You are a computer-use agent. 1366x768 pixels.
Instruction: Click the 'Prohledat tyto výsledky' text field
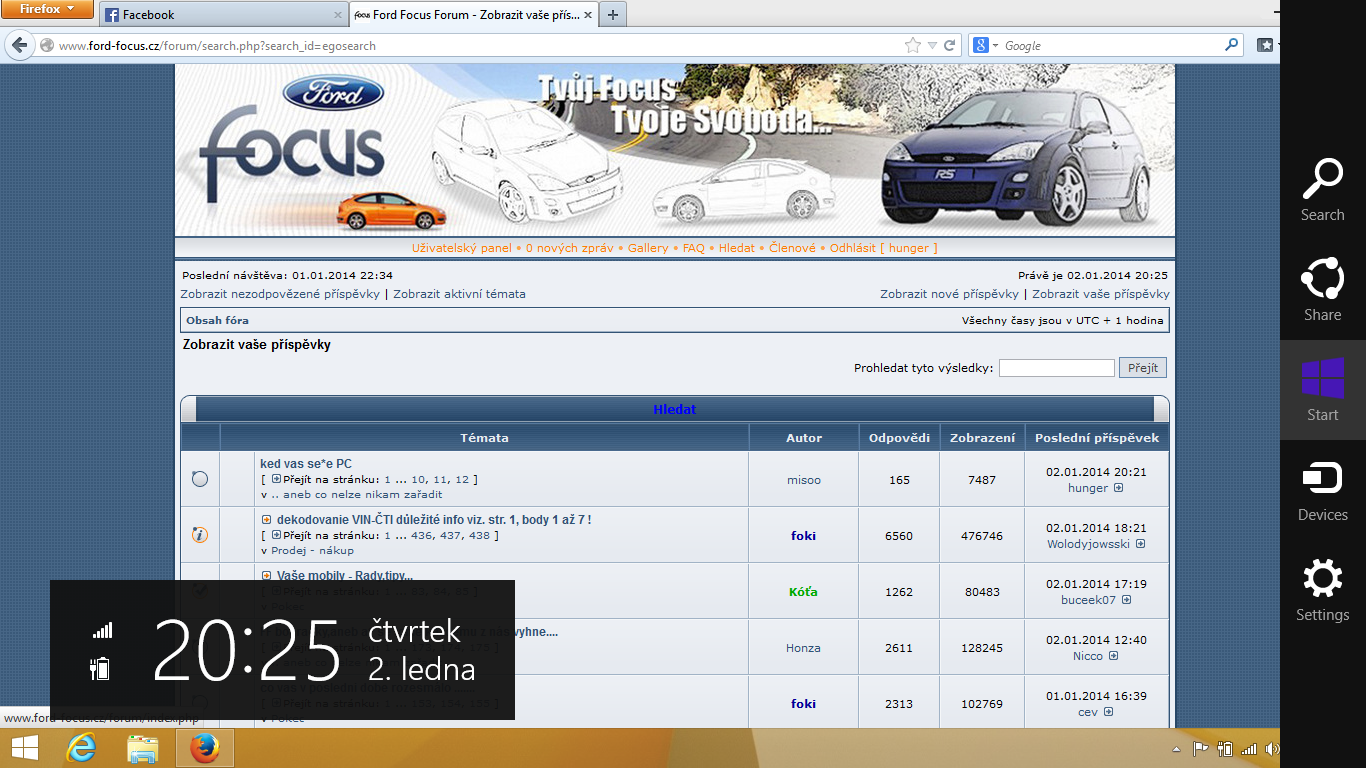(1056, 368)
